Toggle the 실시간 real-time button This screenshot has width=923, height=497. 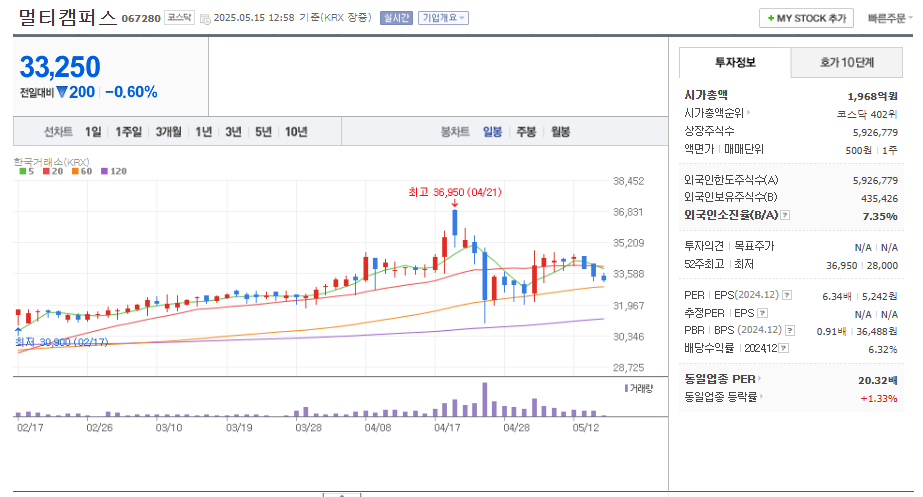tap(396, 18)
